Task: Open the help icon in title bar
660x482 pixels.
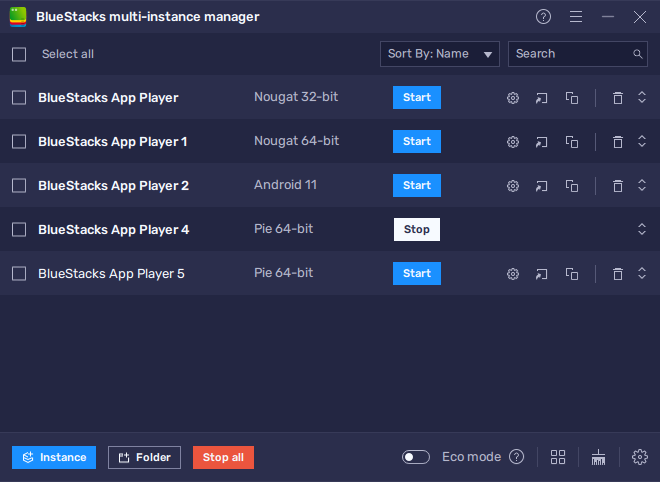Action: 543,17
